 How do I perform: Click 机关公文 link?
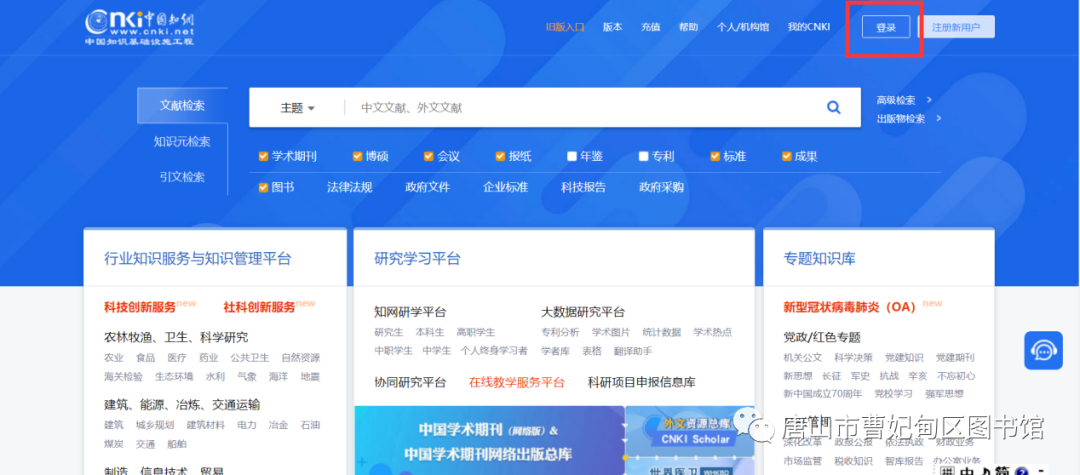[x=803, y=357]
